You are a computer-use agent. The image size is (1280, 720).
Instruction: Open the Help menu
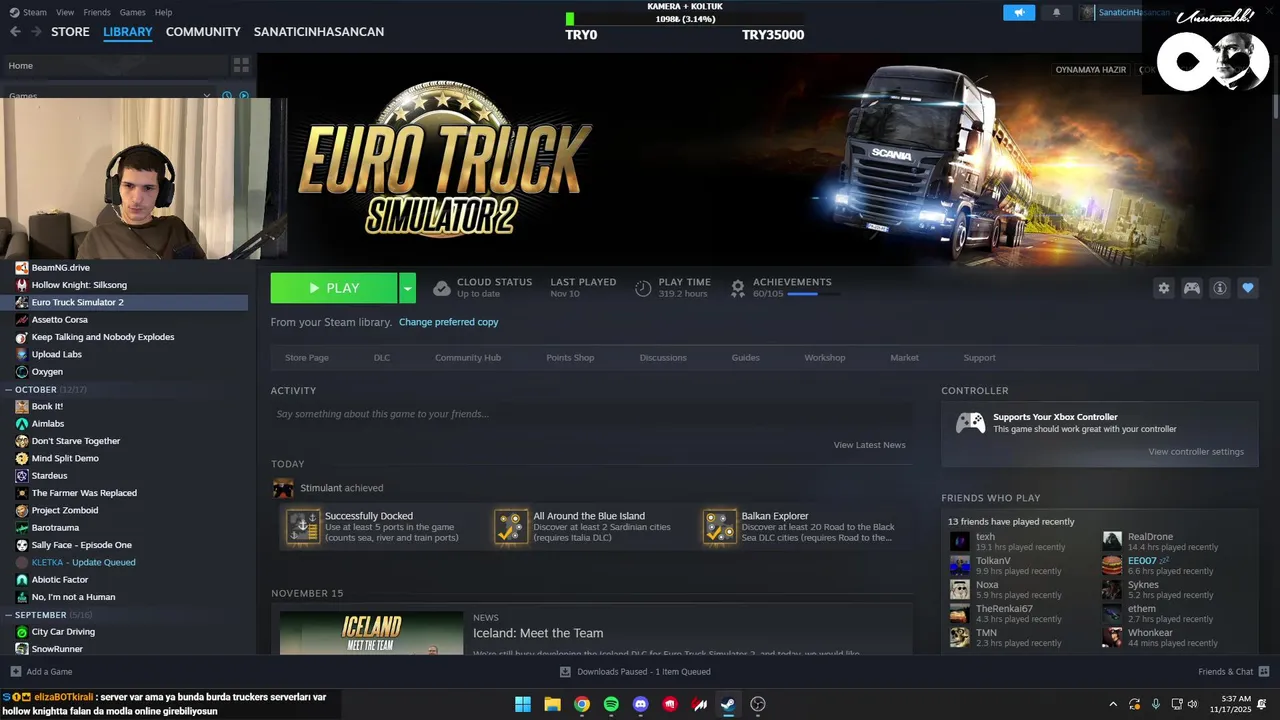(x=163, y=12)
